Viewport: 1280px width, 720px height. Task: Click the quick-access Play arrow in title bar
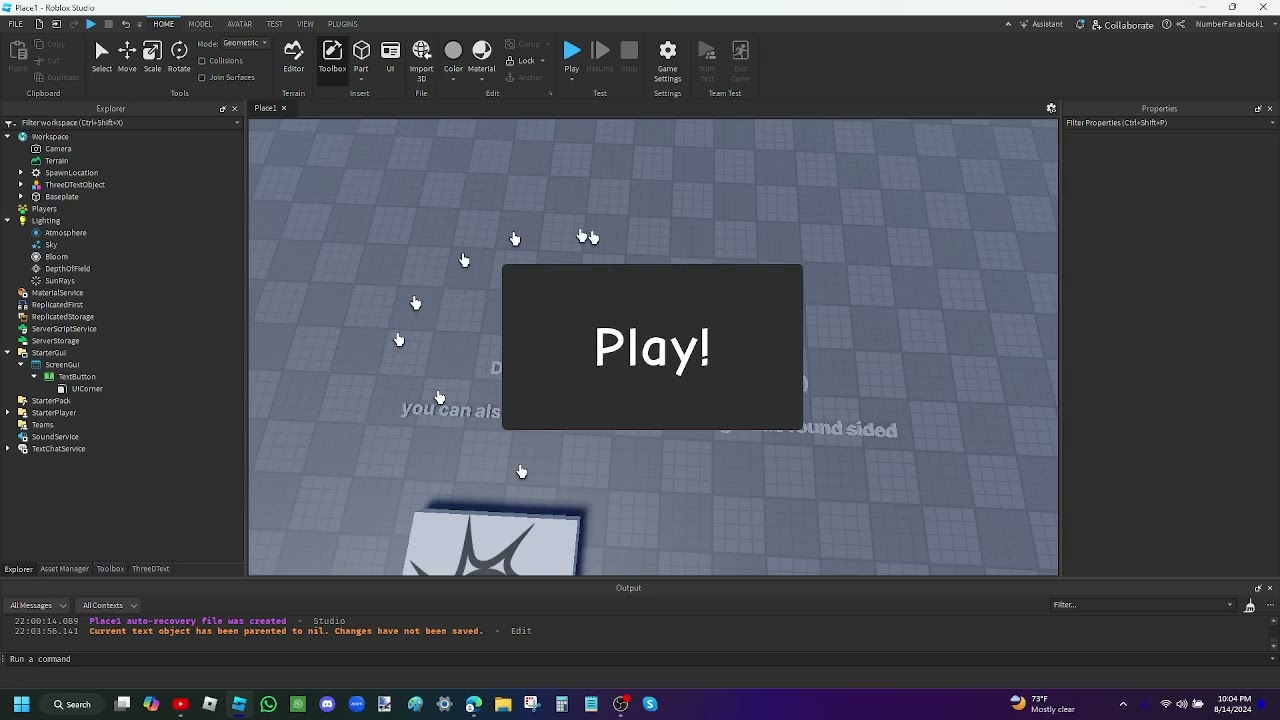click(91, 24)
